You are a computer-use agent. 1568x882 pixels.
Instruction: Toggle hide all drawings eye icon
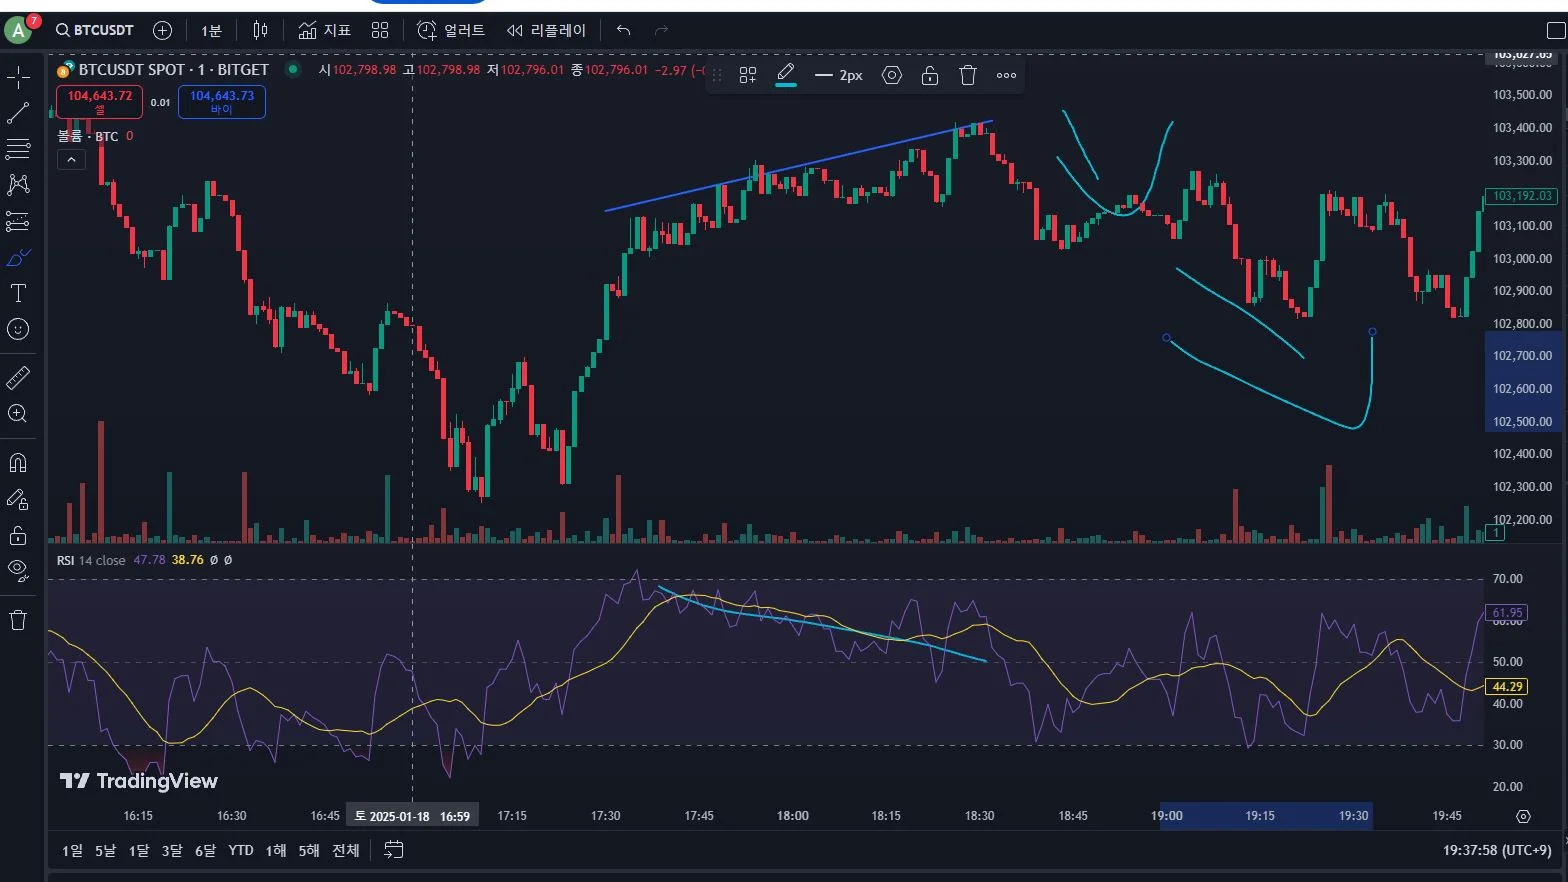[x=18, y=571]
